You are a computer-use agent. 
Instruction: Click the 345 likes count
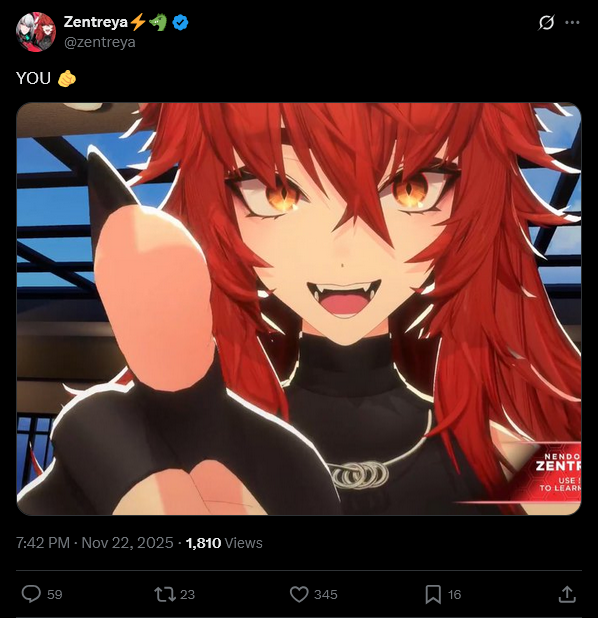[x=326, y=594]
